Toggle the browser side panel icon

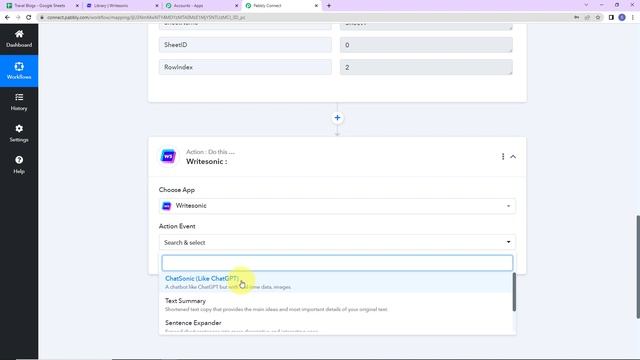[611, 18]
